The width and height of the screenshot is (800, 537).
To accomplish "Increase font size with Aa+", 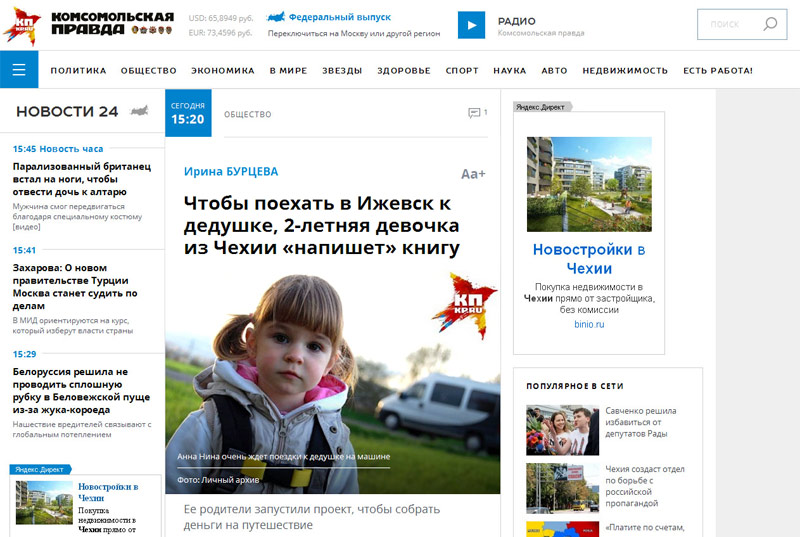I will [473, 174].
